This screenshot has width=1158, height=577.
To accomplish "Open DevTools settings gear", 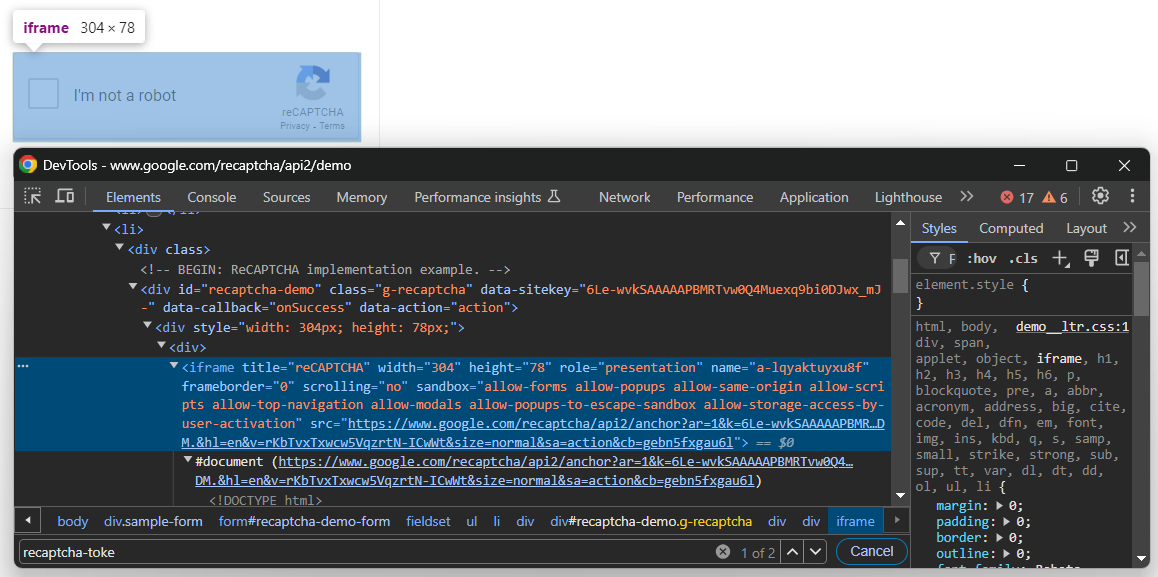I will 1098,196.
